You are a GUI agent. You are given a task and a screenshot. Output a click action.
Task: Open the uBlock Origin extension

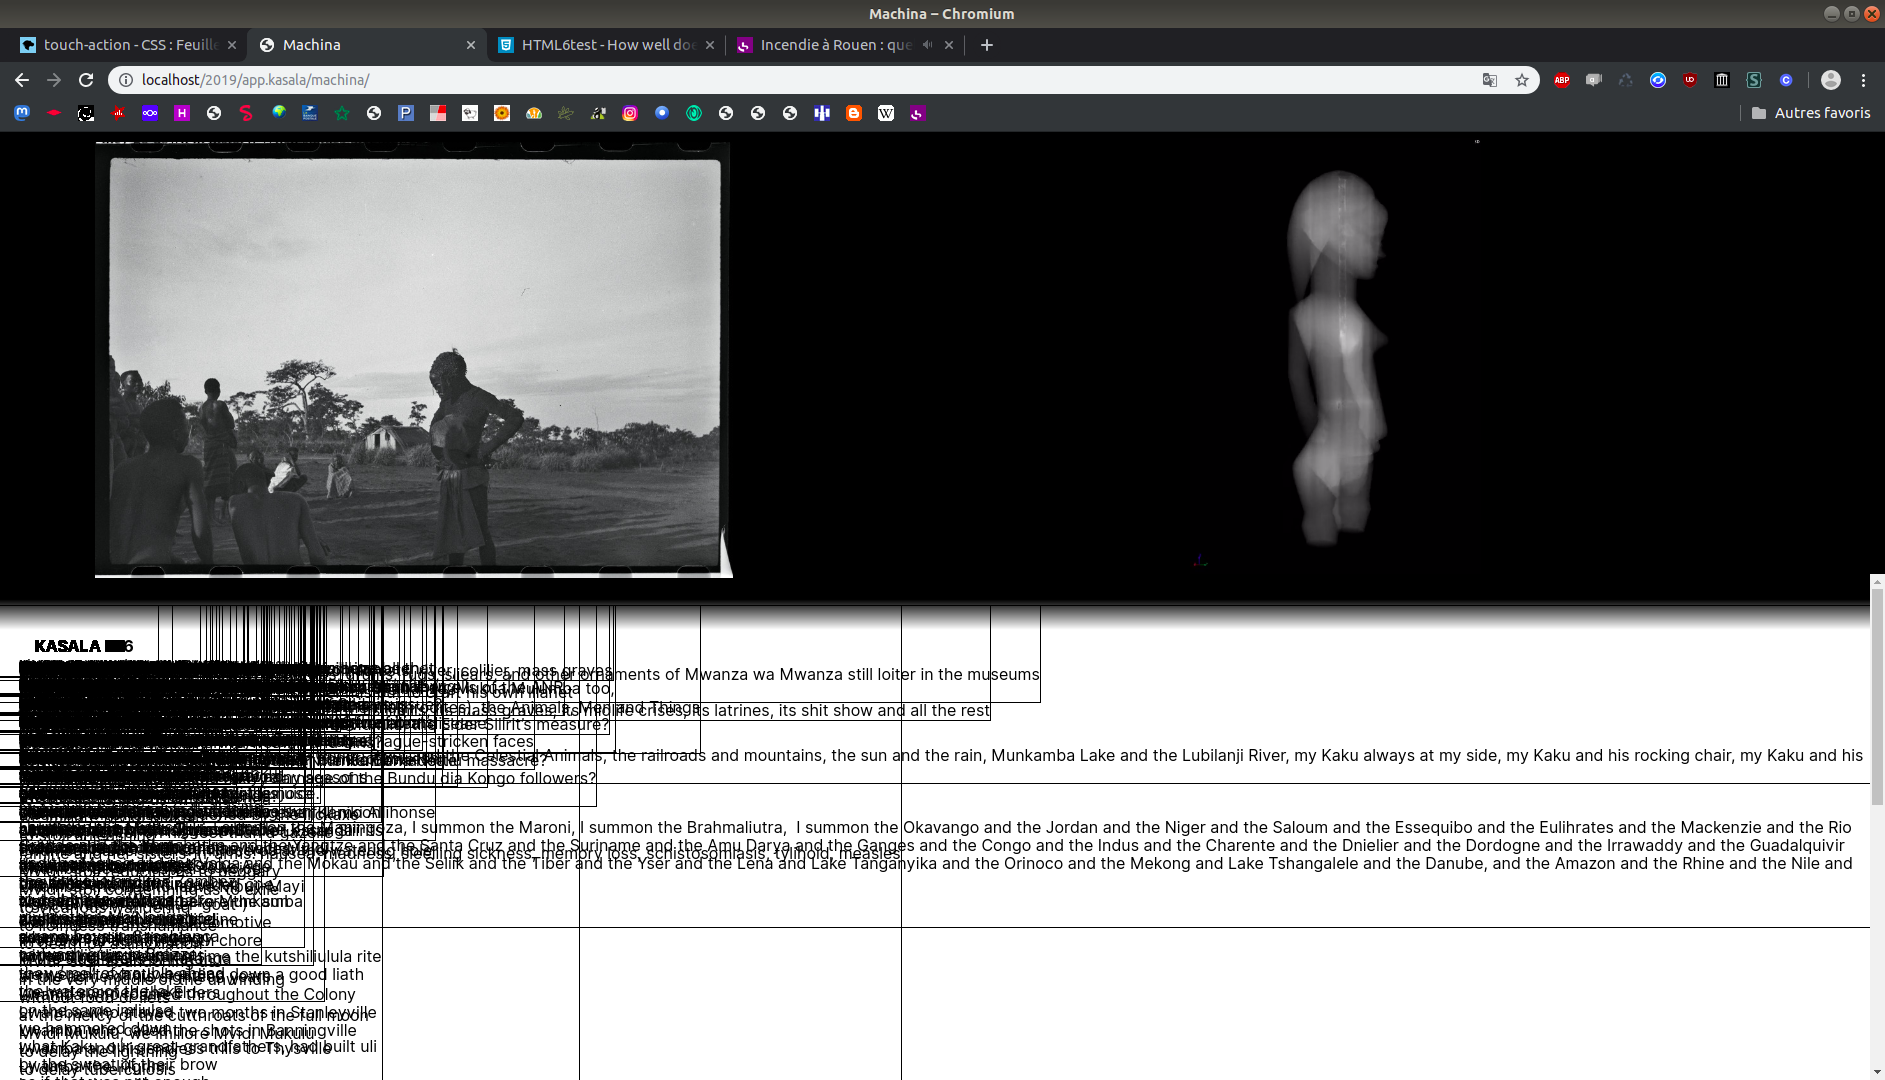(x=1689, y=80)
